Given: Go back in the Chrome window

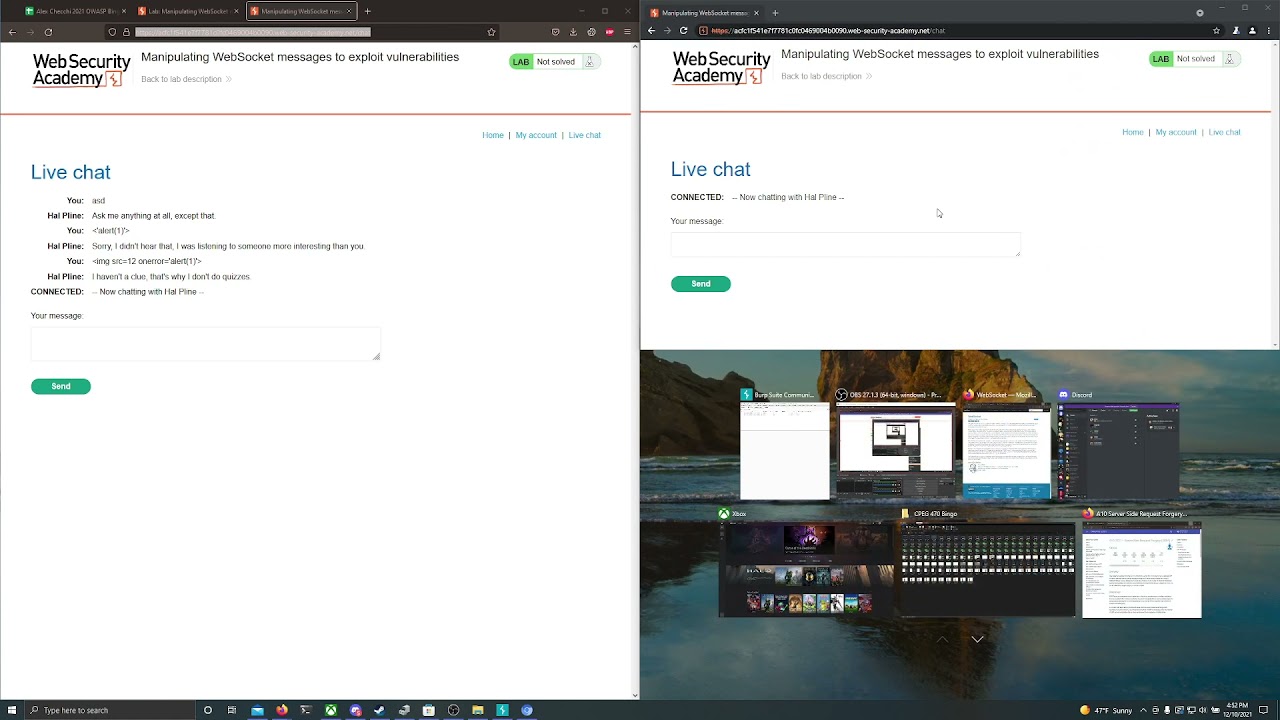Looking at the screenshot, I should (x=651, y=30).
